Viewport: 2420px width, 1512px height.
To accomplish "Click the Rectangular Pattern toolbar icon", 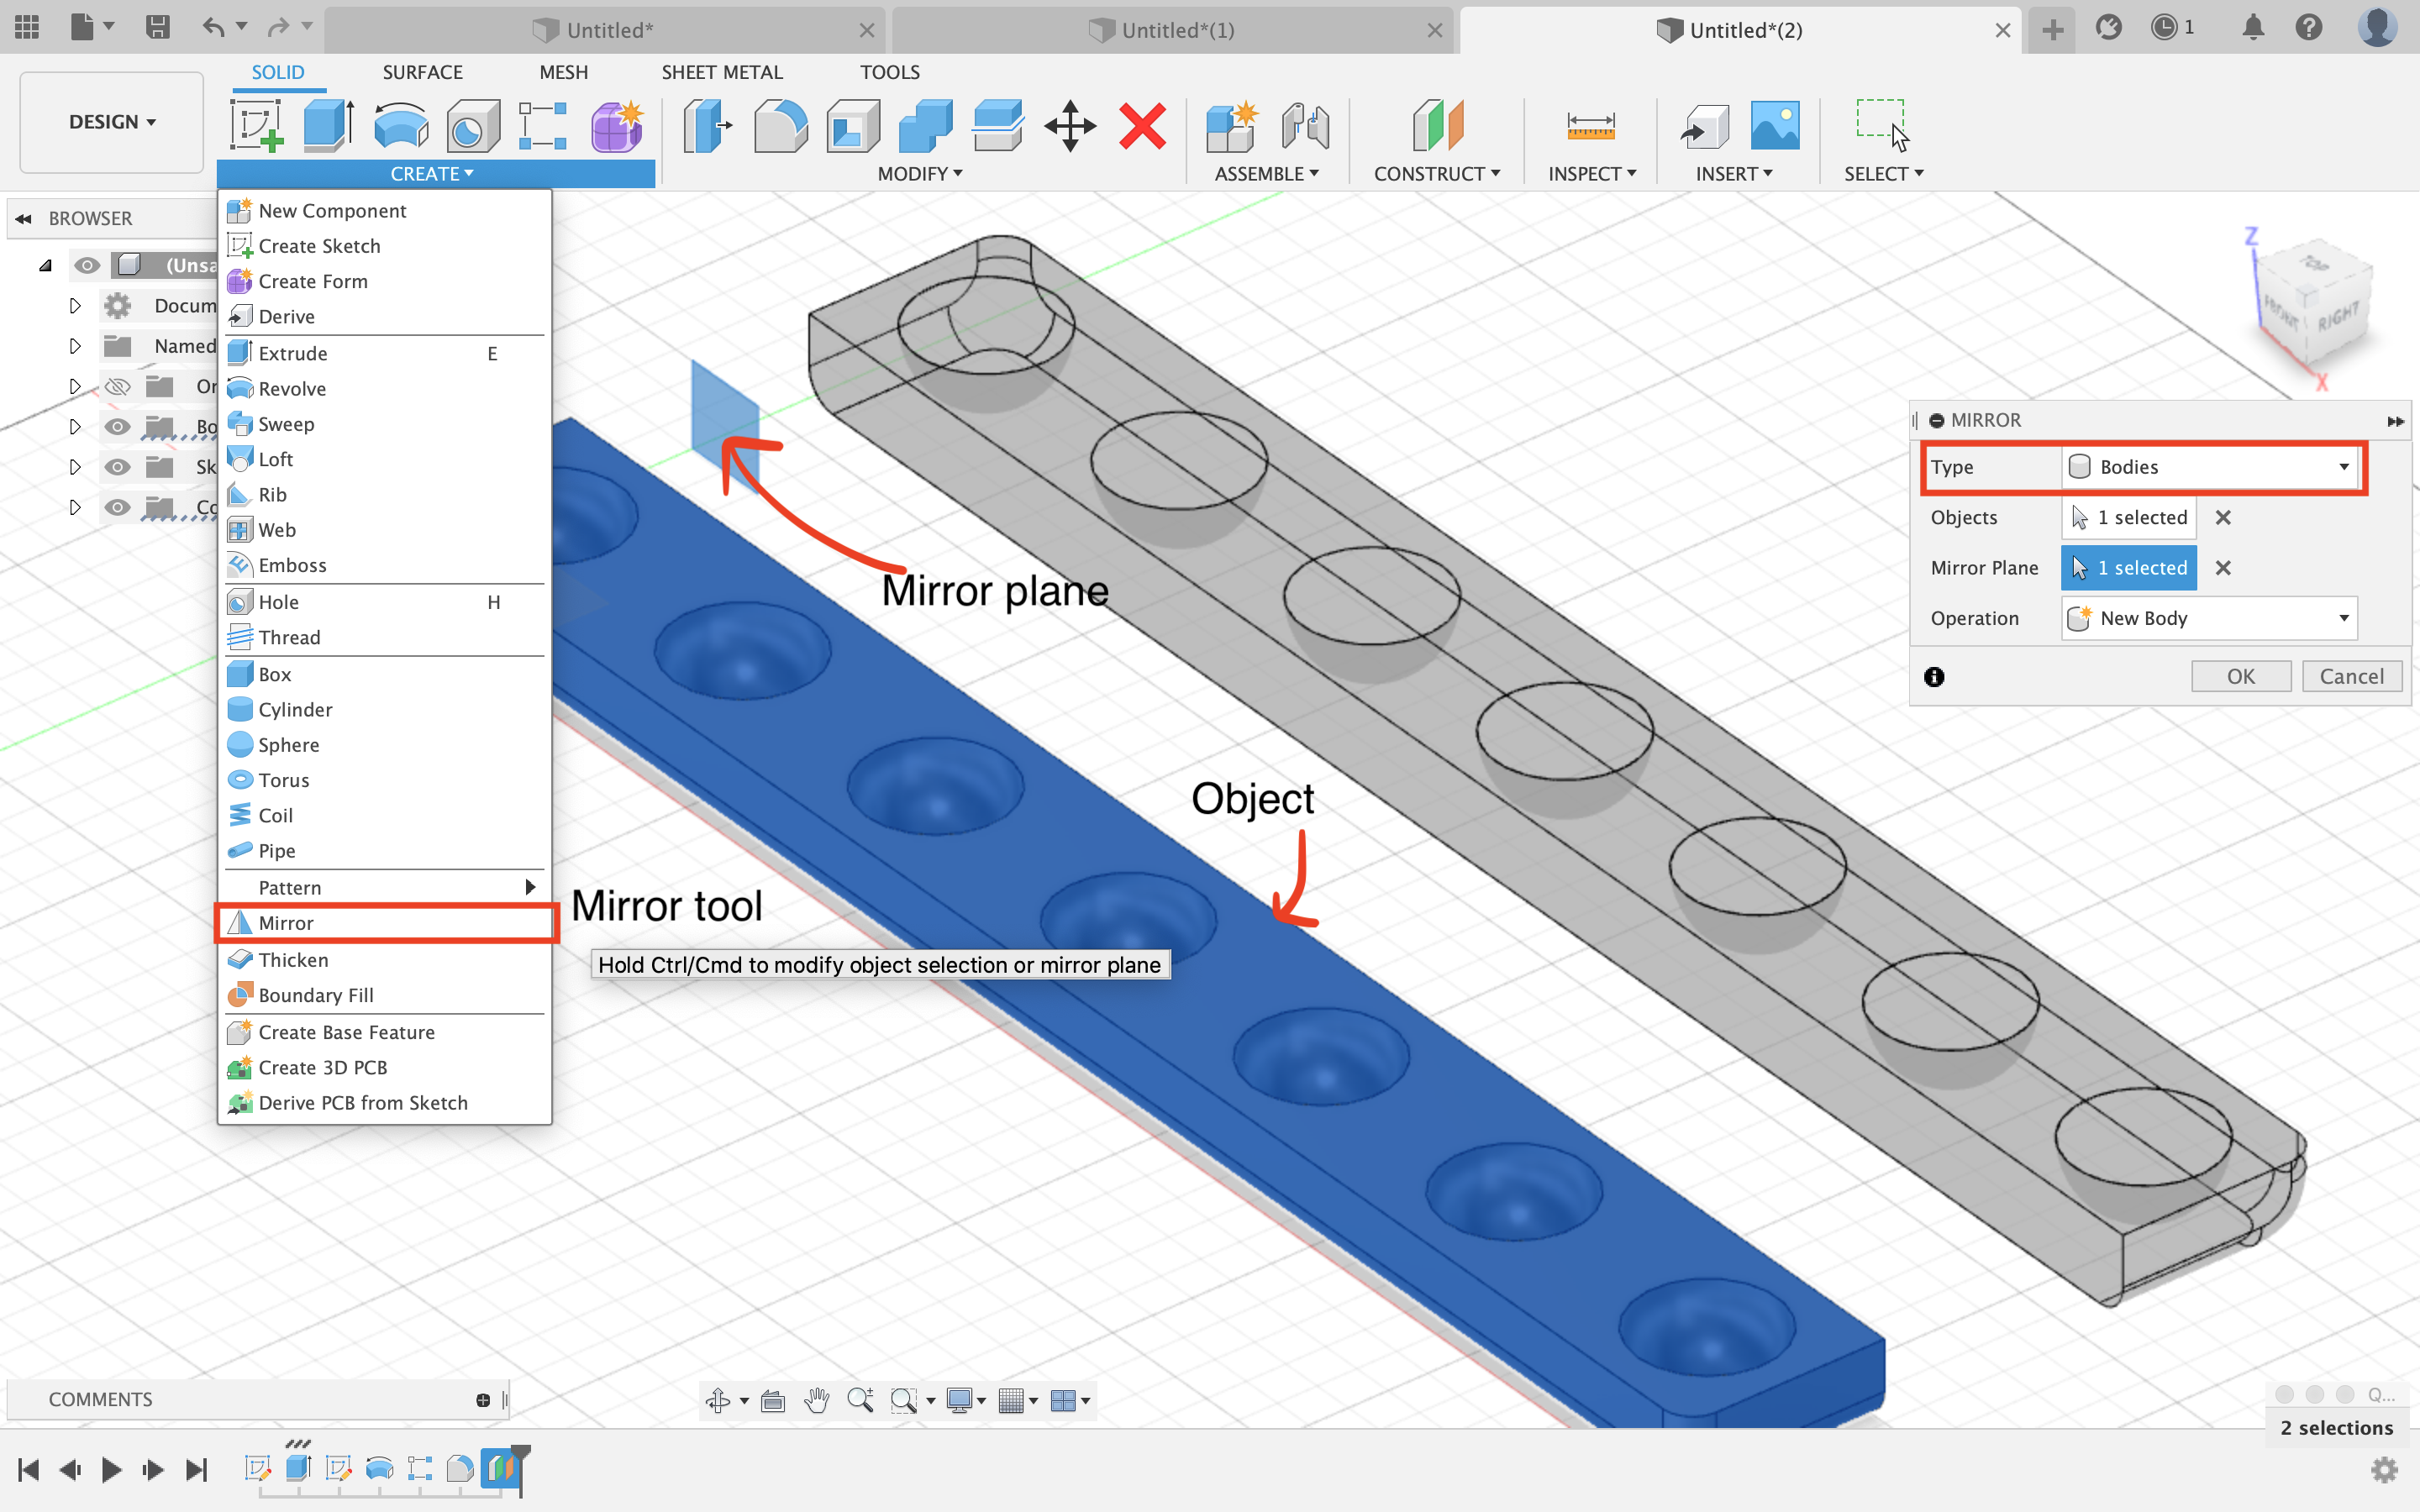I will (x=543, y=127).
